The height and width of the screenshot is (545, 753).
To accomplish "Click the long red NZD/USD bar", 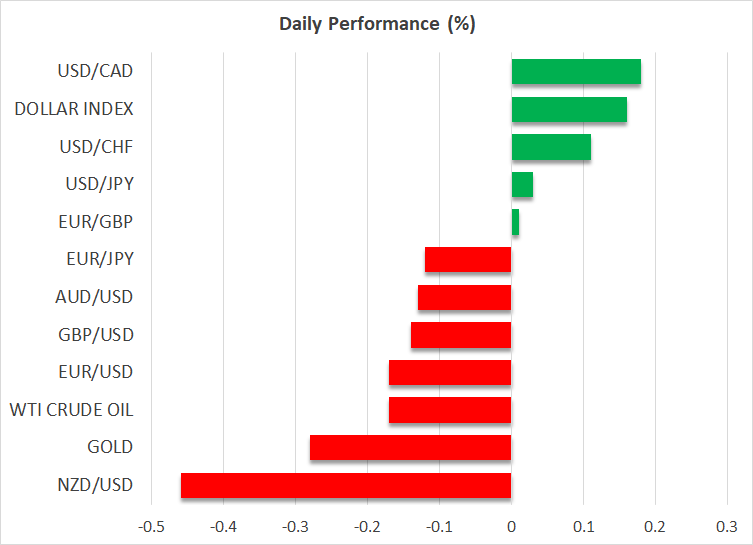I will click(x=346, y=485).
